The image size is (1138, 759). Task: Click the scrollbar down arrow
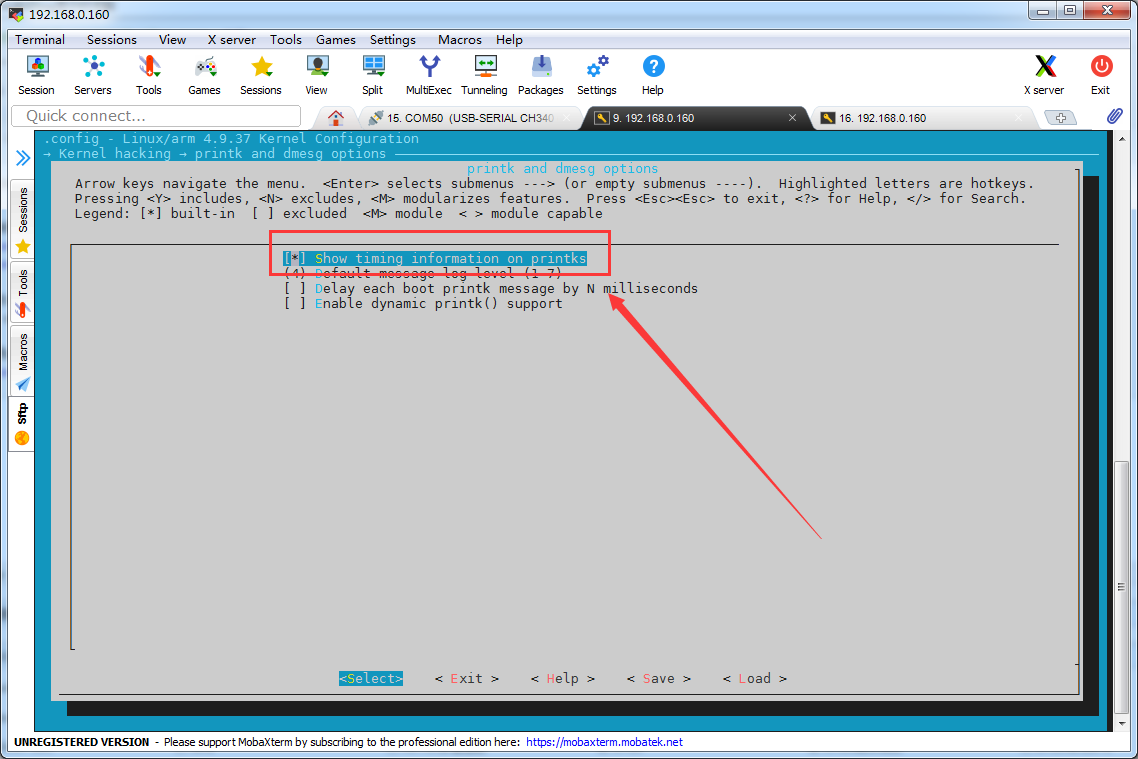coord(1122,723)
